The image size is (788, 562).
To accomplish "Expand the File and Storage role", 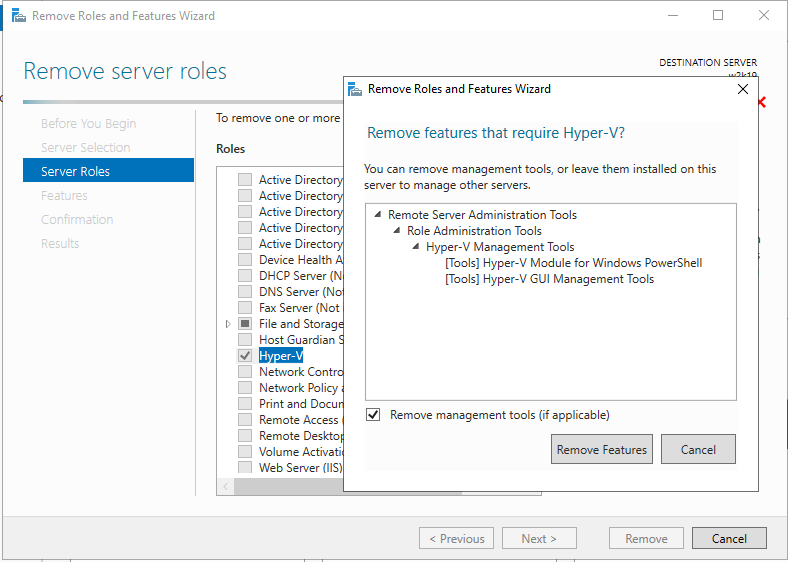I will pyautogui.click(x=228, y=324).
